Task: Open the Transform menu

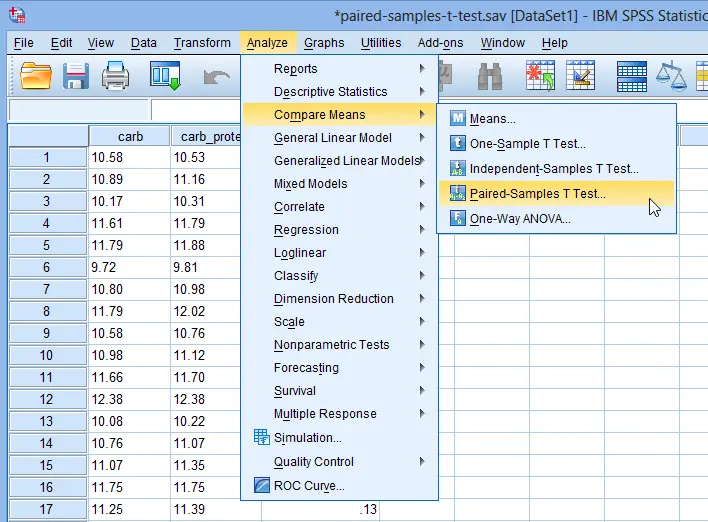Action: pos(202,43)
